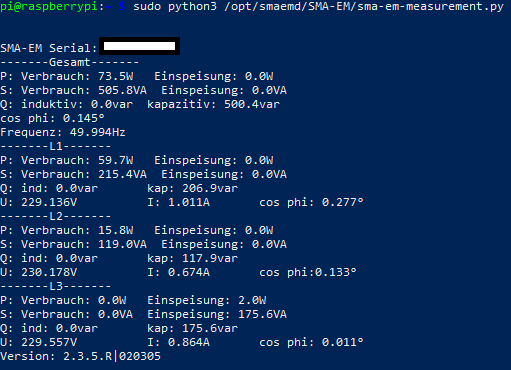The width and height of the screenshot is (511, 370).
Task: Click the L2 kap 117.9var value
Action: (210, 258)
